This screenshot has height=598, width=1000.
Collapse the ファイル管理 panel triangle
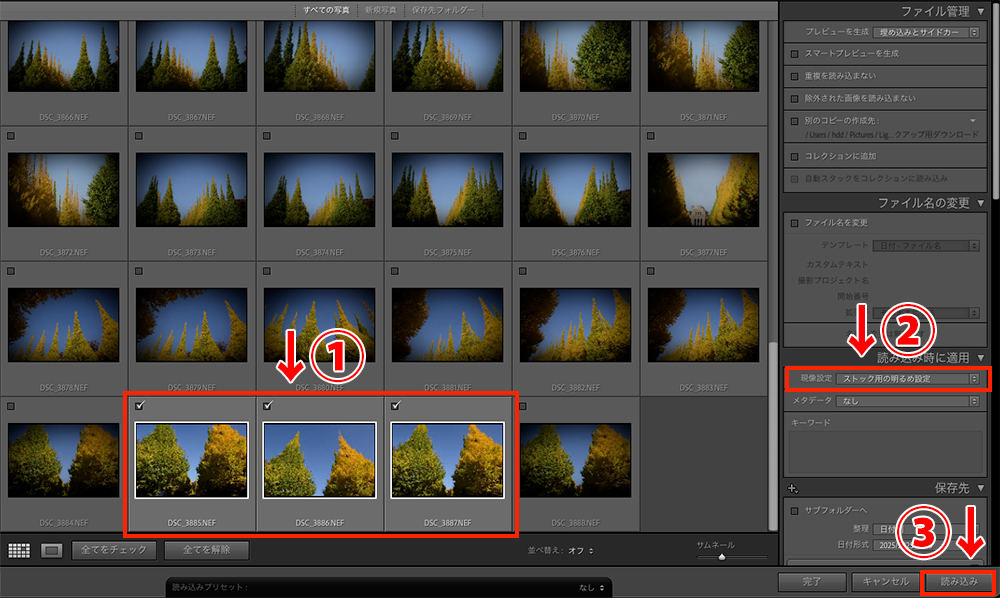[x=981, y=11]
